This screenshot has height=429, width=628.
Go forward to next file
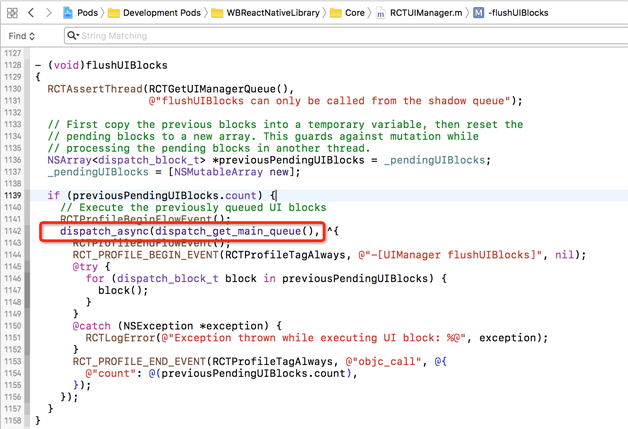(49, 13)
